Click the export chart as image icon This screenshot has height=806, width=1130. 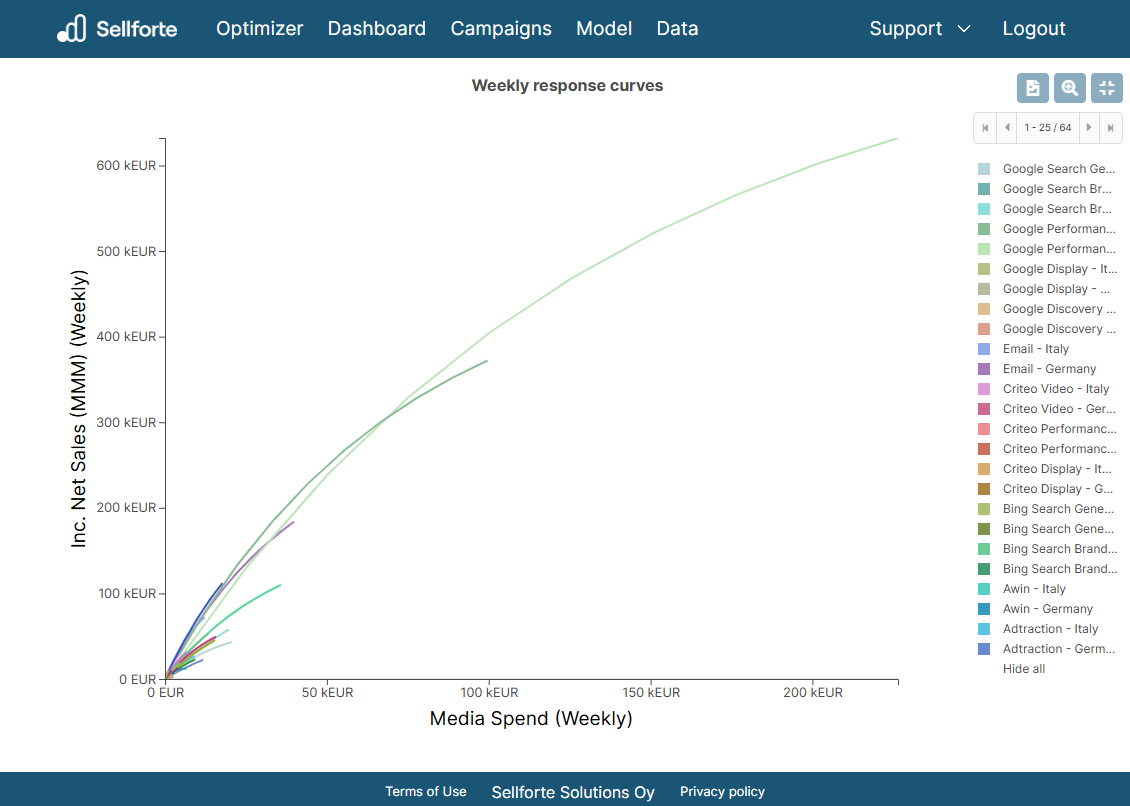point(1033,88)
